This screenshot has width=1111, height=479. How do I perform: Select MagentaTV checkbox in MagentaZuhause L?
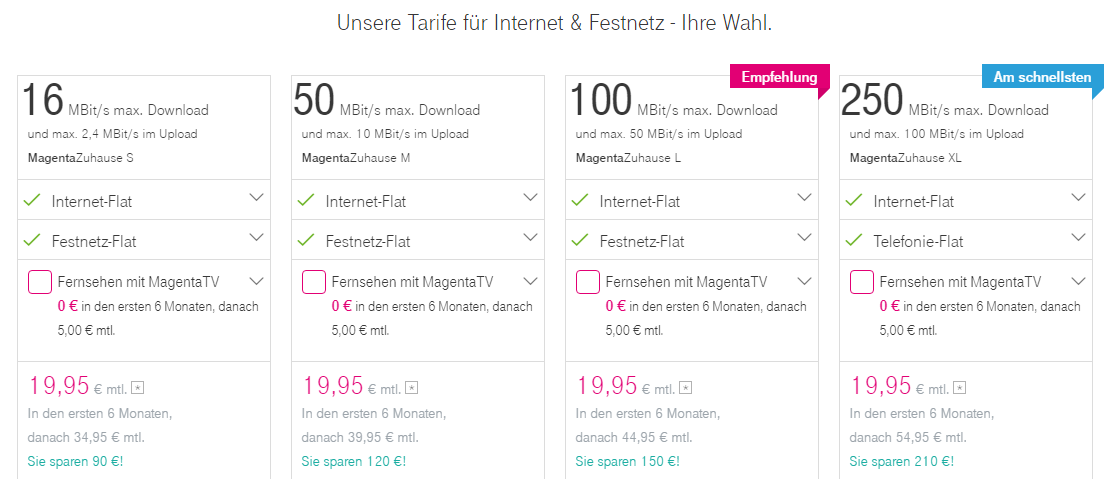click(x=588, y=281)
